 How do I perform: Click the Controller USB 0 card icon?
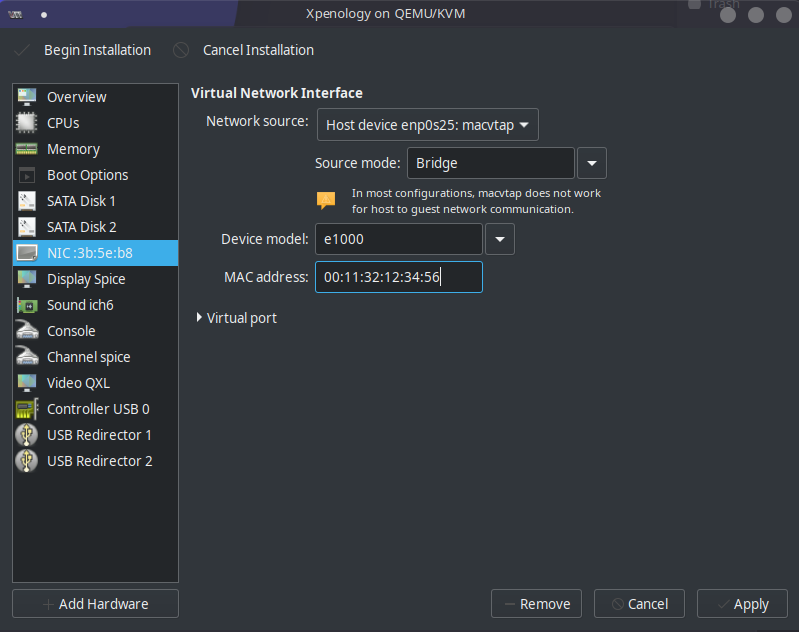(26, 409)
